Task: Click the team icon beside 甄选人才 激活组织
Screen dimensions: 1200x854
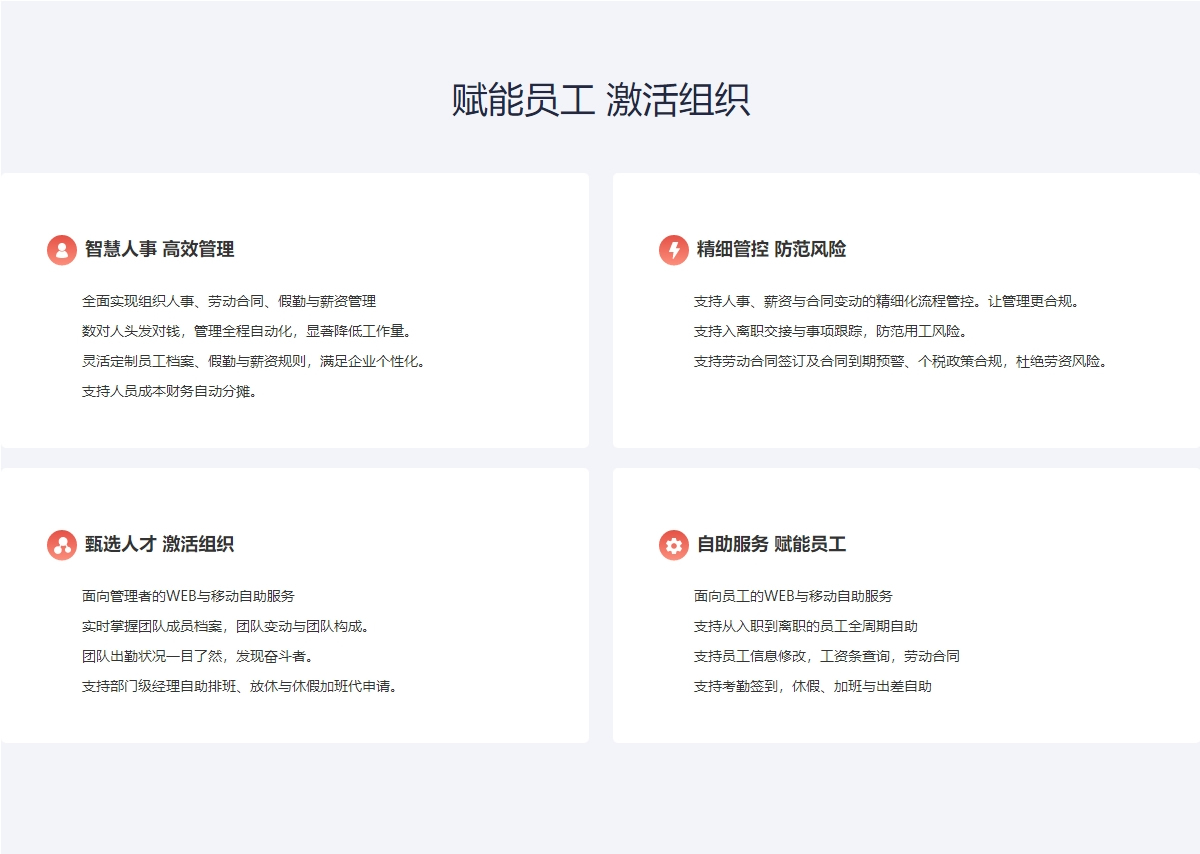Action: coord(62,545)
